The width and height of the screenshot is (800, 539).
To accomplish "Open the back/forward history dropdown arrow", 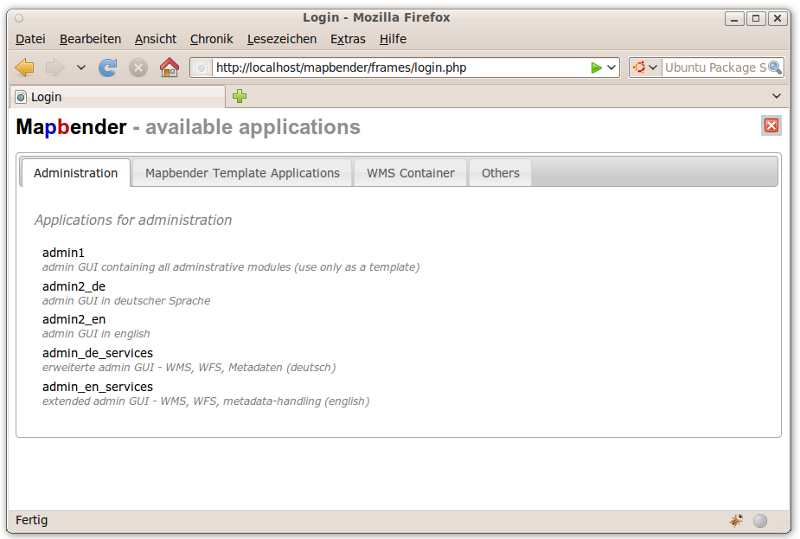I will 81,68.
